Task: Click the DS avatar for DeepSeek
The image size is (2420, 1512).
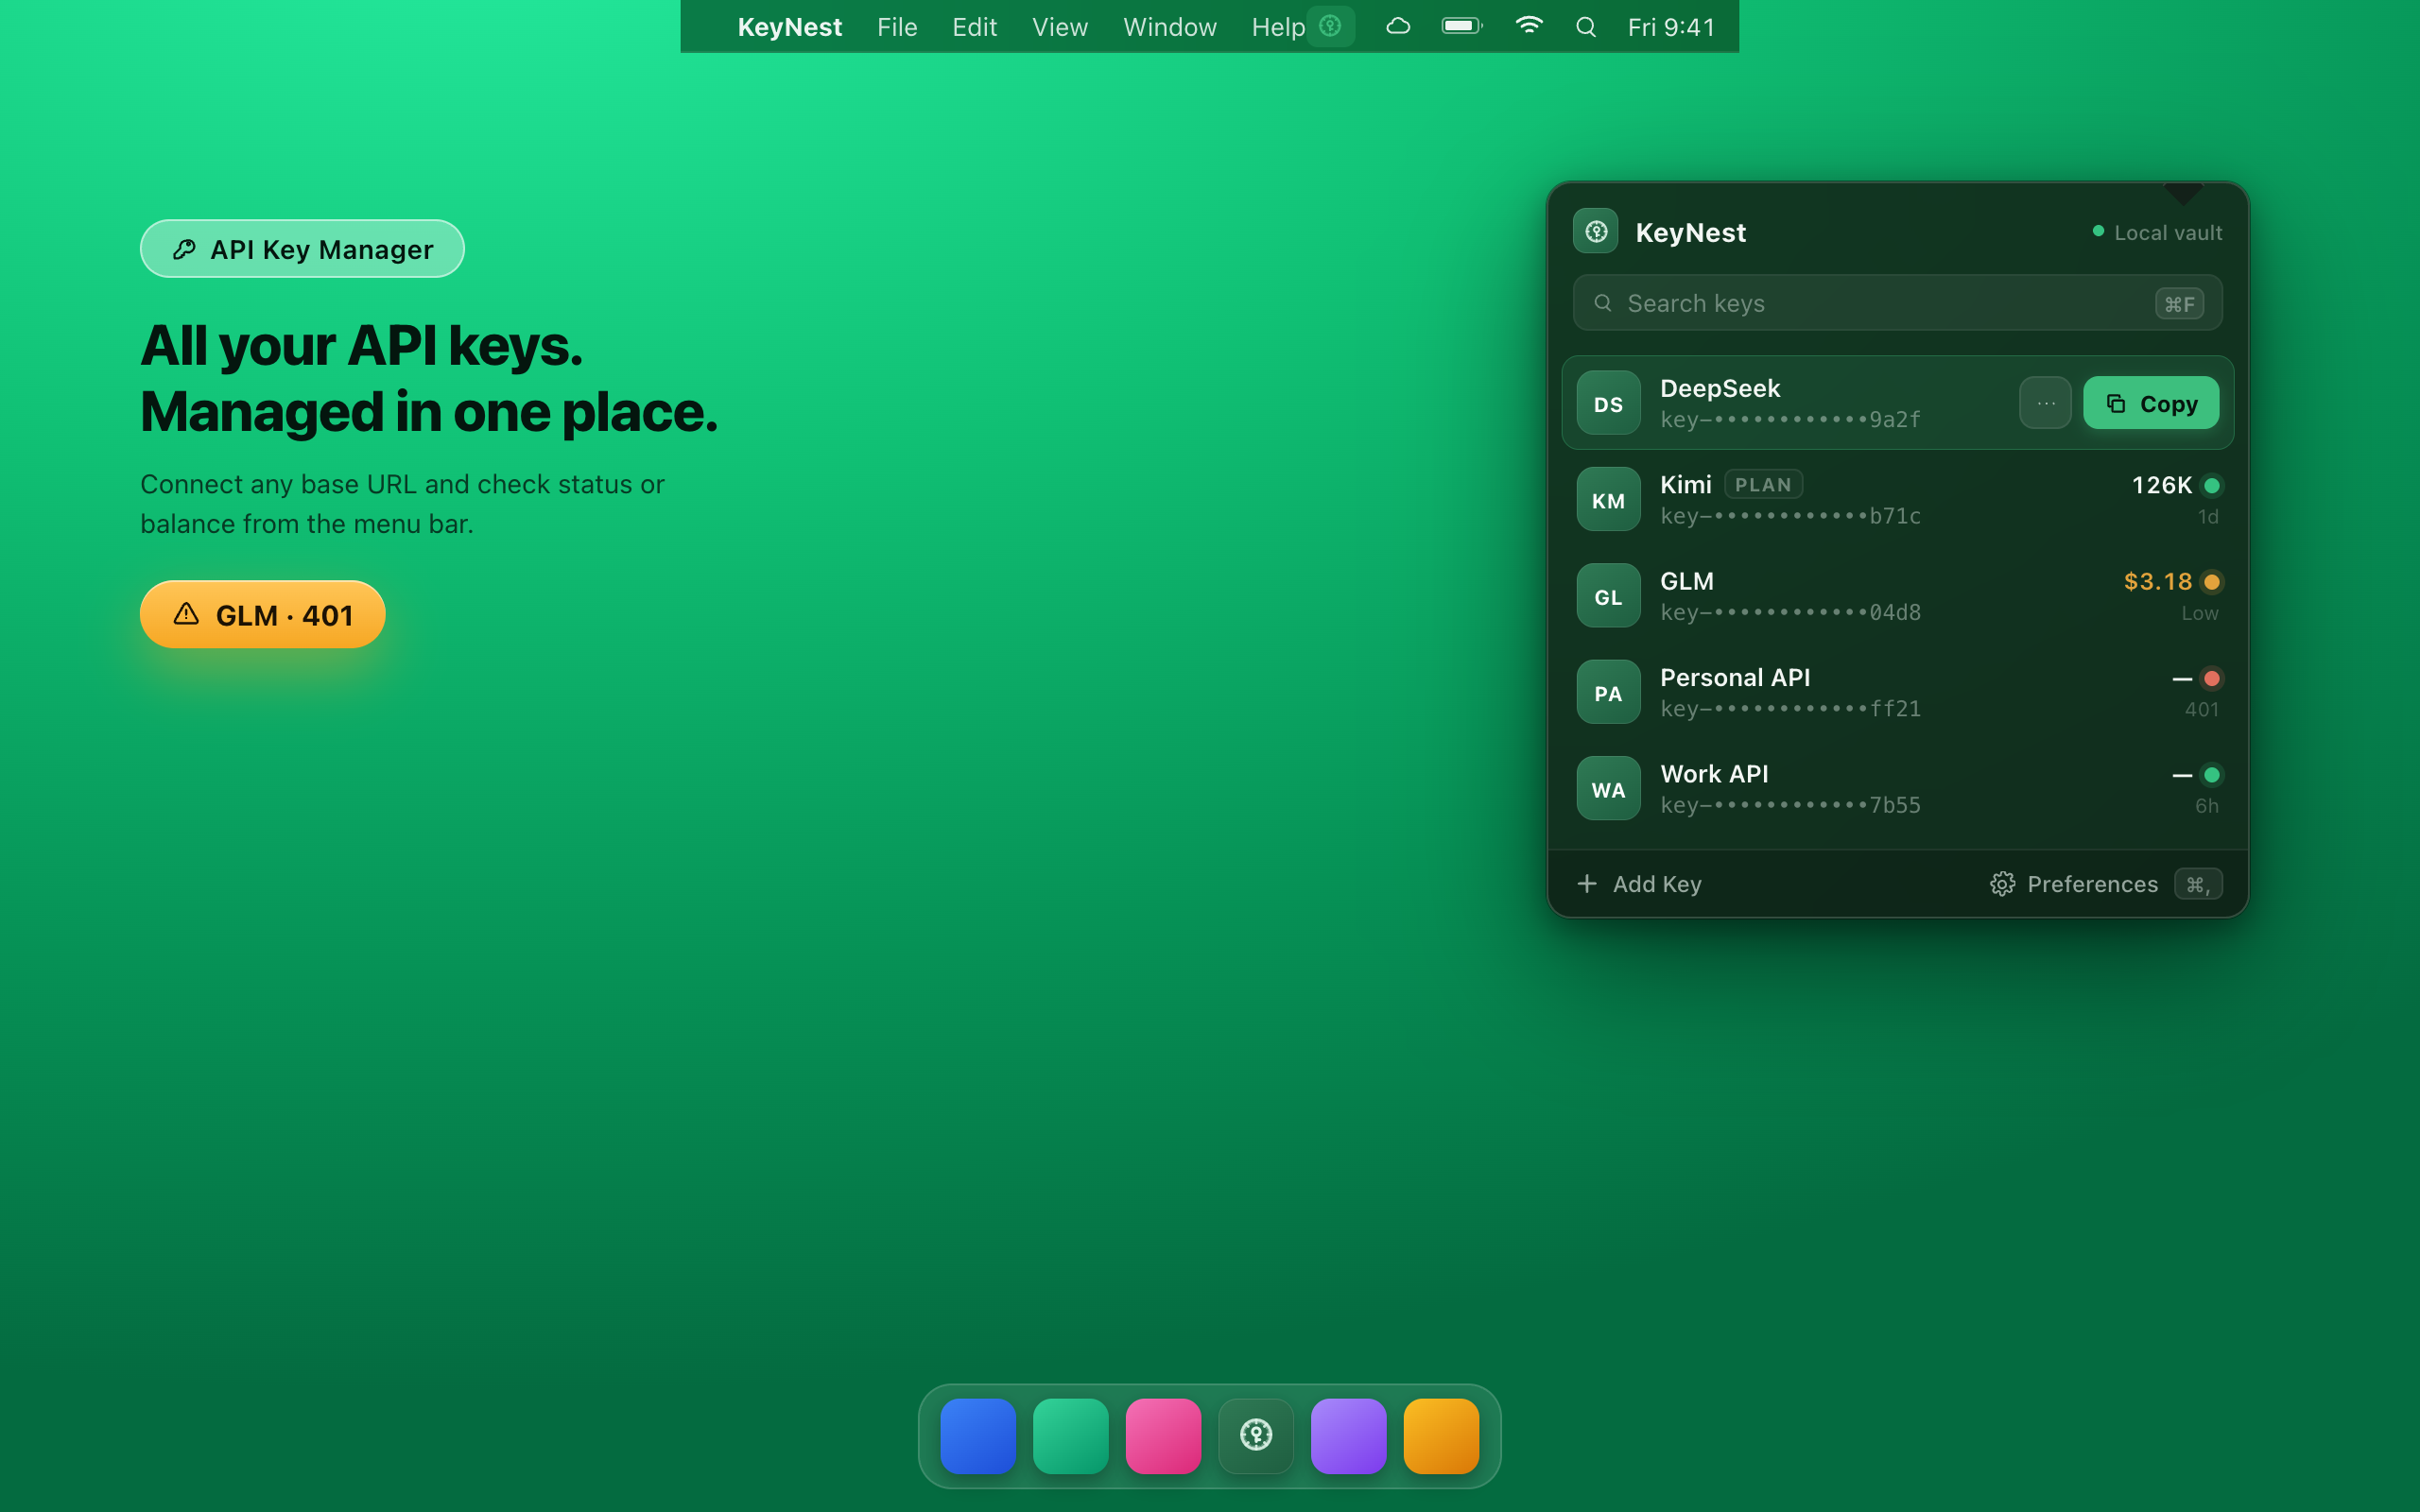Action: point(1608,403)
